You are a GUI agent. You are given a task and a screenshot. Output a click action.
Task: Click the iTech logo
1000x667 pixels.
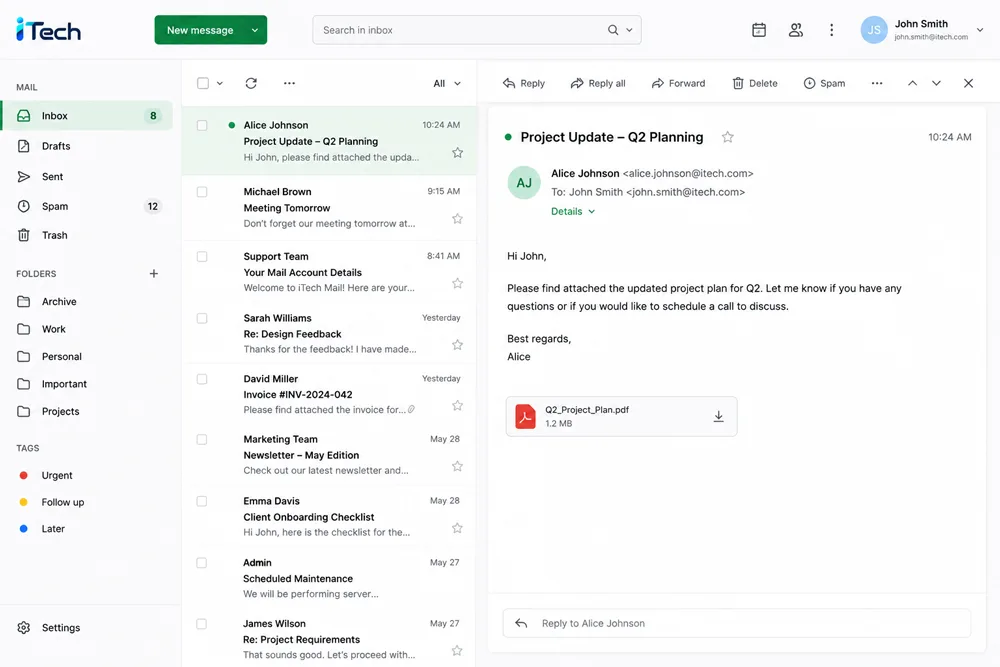click(48, 30)
